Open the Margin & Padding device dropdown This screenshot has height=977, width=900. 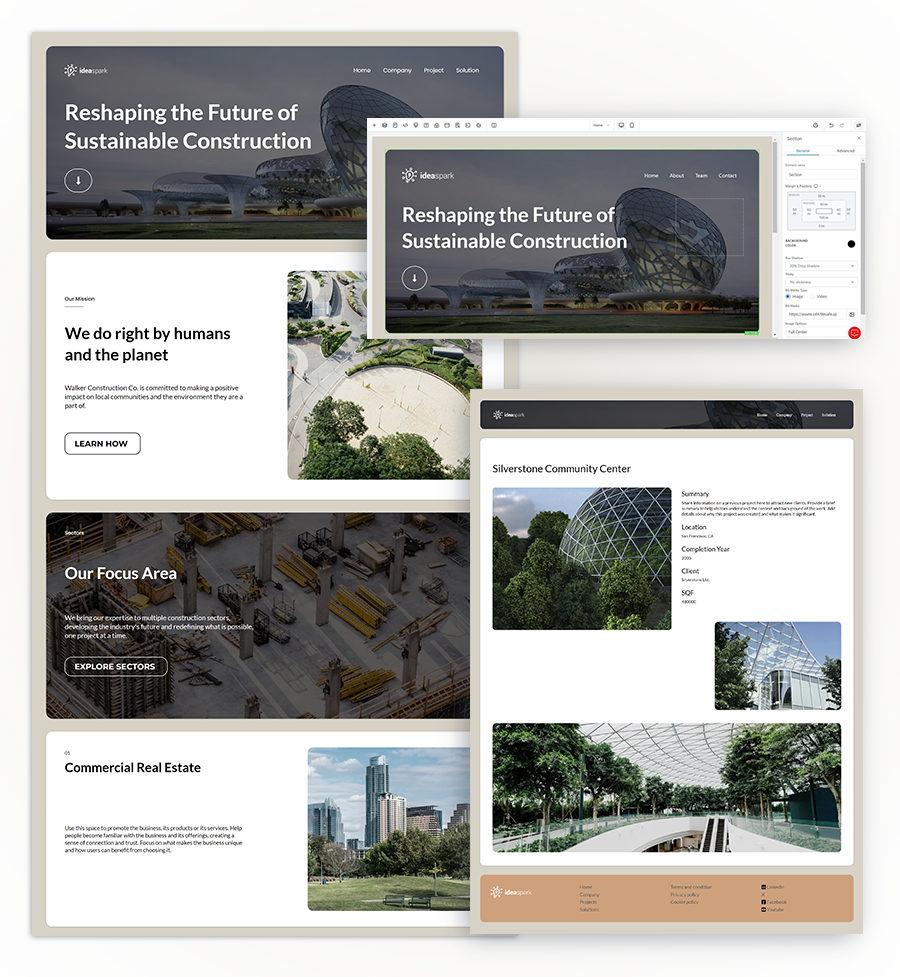[818, 186]
